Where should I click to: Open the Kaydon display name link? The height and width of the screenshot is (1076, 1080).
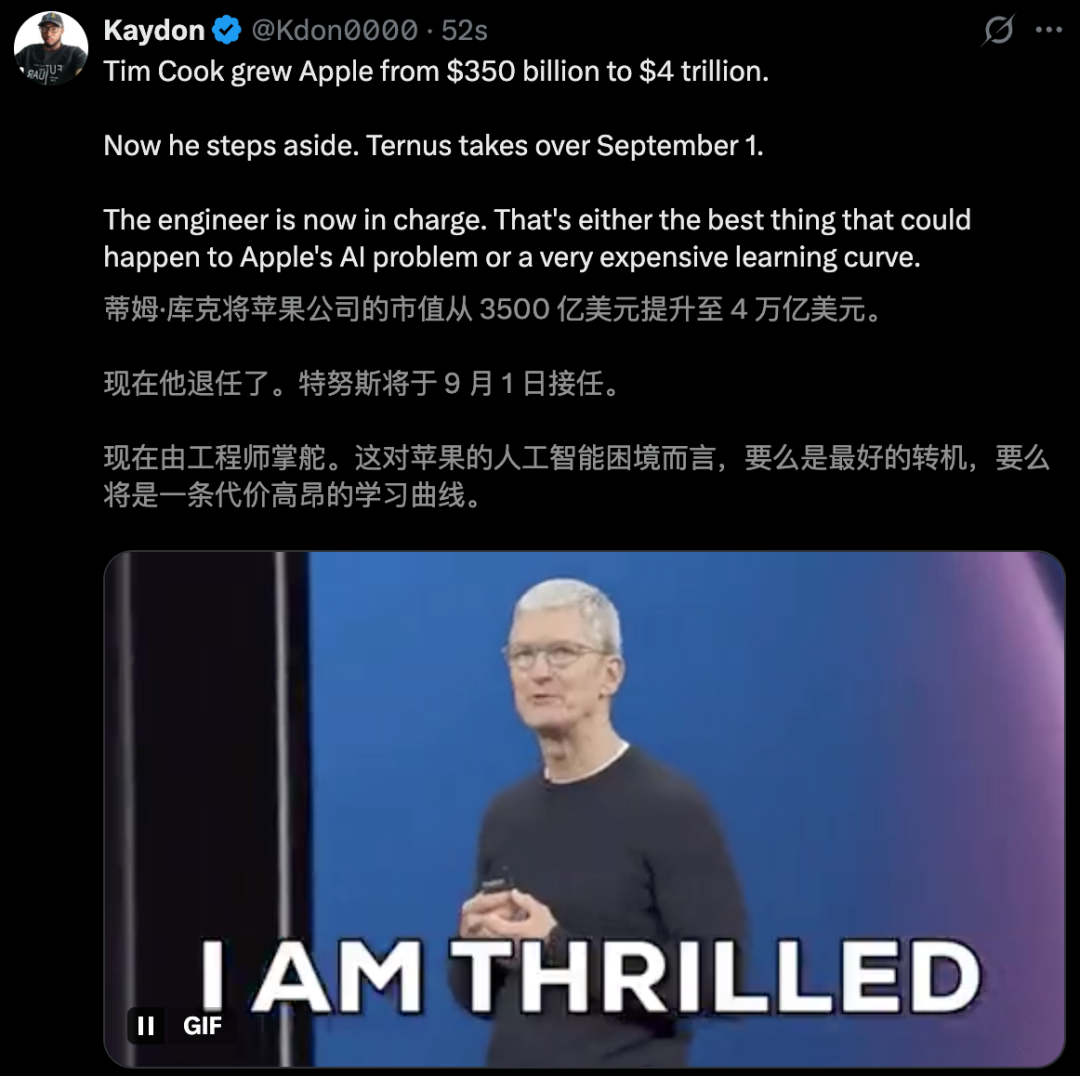pyautogui.click(x=154, y=30)
